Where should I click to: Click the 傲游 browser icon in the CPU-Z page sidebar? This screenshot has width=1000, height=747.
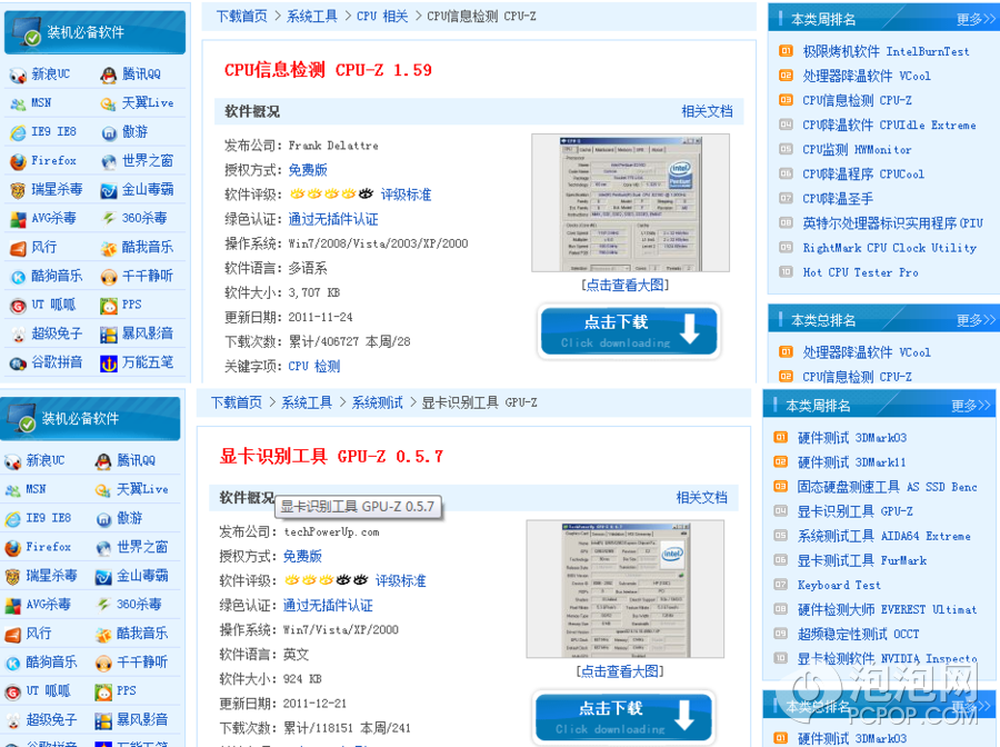click(x=109, y=133)
